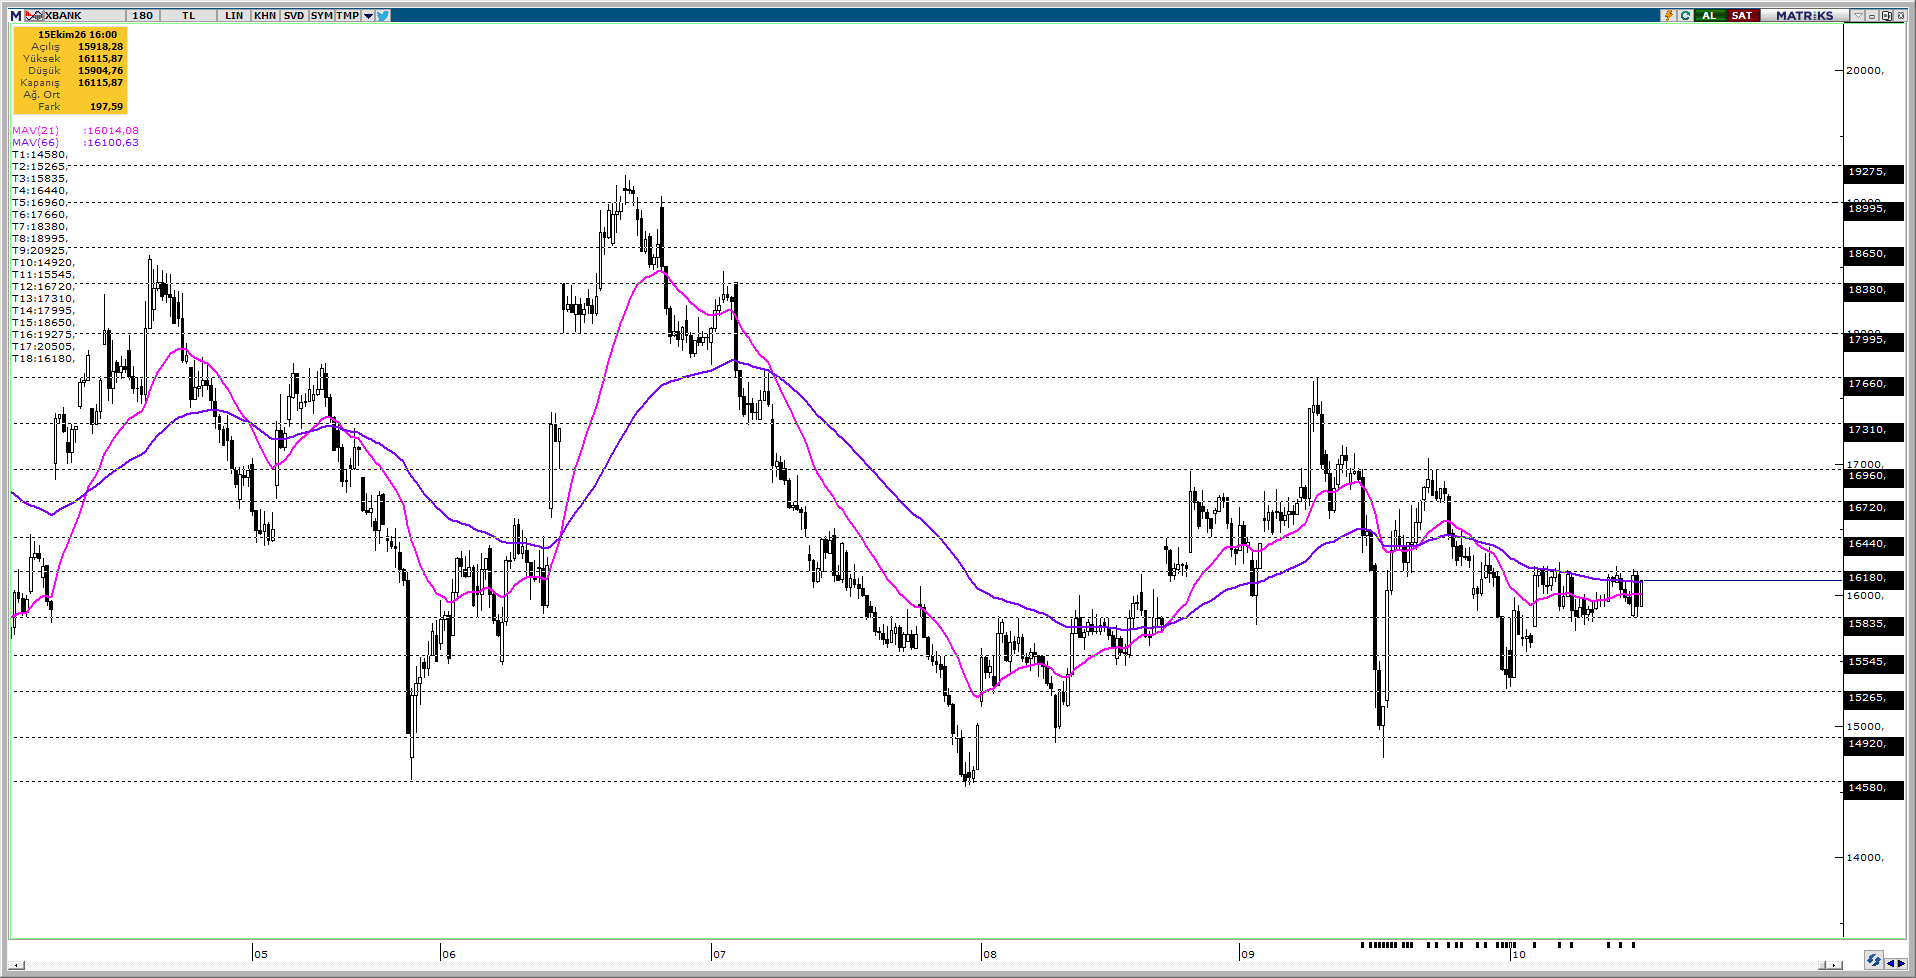The height and width of the screenshot is (978, 1916).
Task: Click the SYM toolbar button
Action: tap(321, 16)
